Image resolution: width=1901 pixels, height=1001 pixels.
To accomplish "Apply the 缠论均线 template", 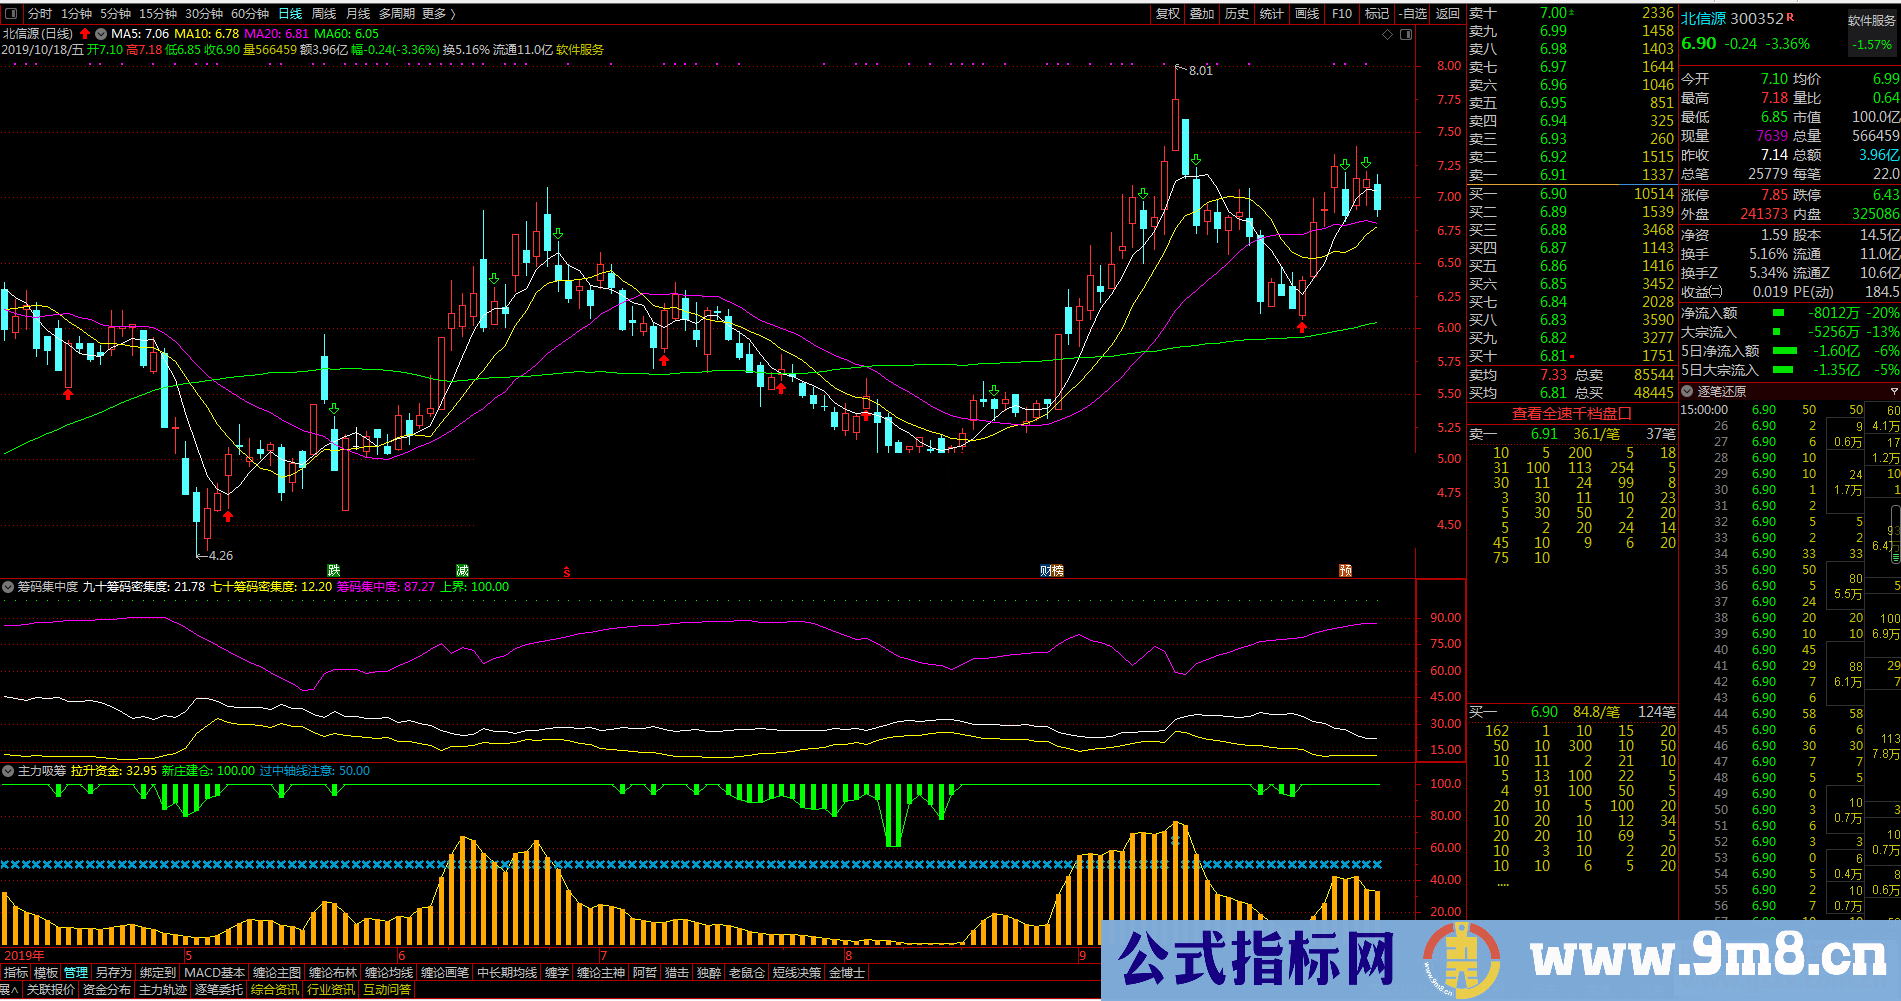I will pyautogui.click(x=389, y=972).
